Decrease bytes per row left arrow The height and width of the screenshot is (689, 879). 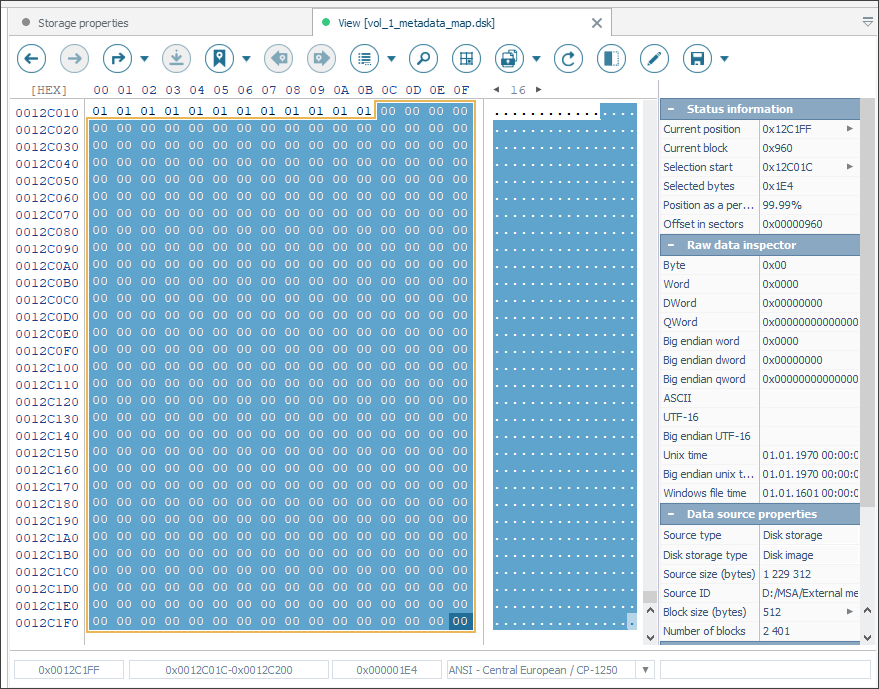click(496, 90)
